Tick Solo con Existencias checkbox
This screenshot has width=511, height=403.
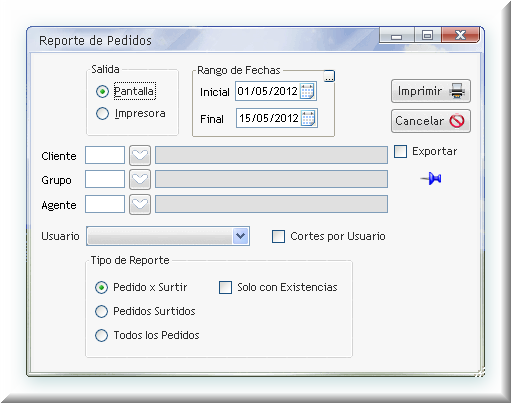[x=225, y=287]
